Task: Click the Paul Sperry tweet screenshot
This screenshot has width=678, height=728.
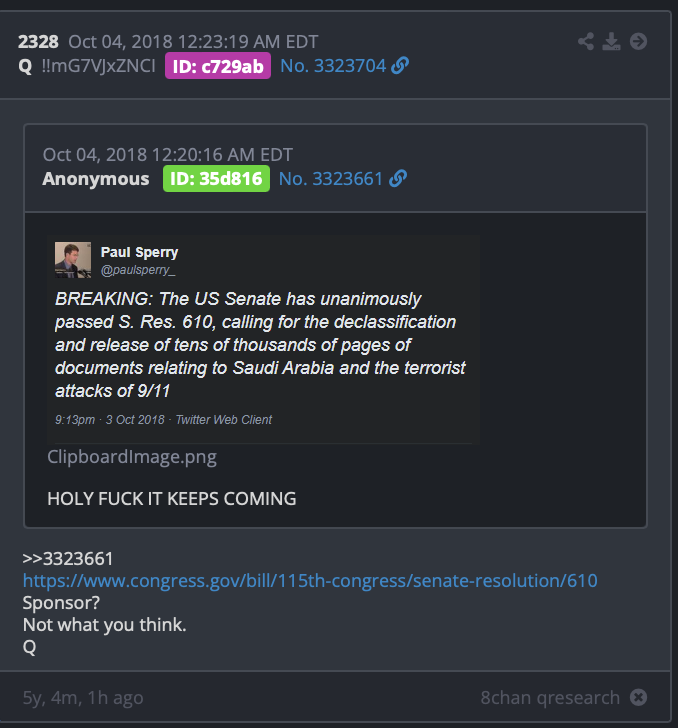Action: coord(263,339)
